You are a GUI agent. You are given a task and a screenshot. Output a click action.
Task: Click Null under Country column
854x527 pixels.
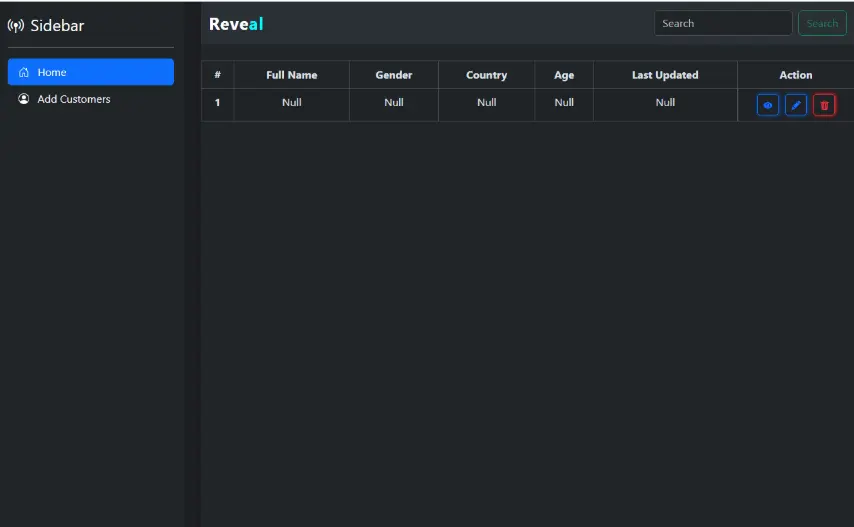click(486, 102)
